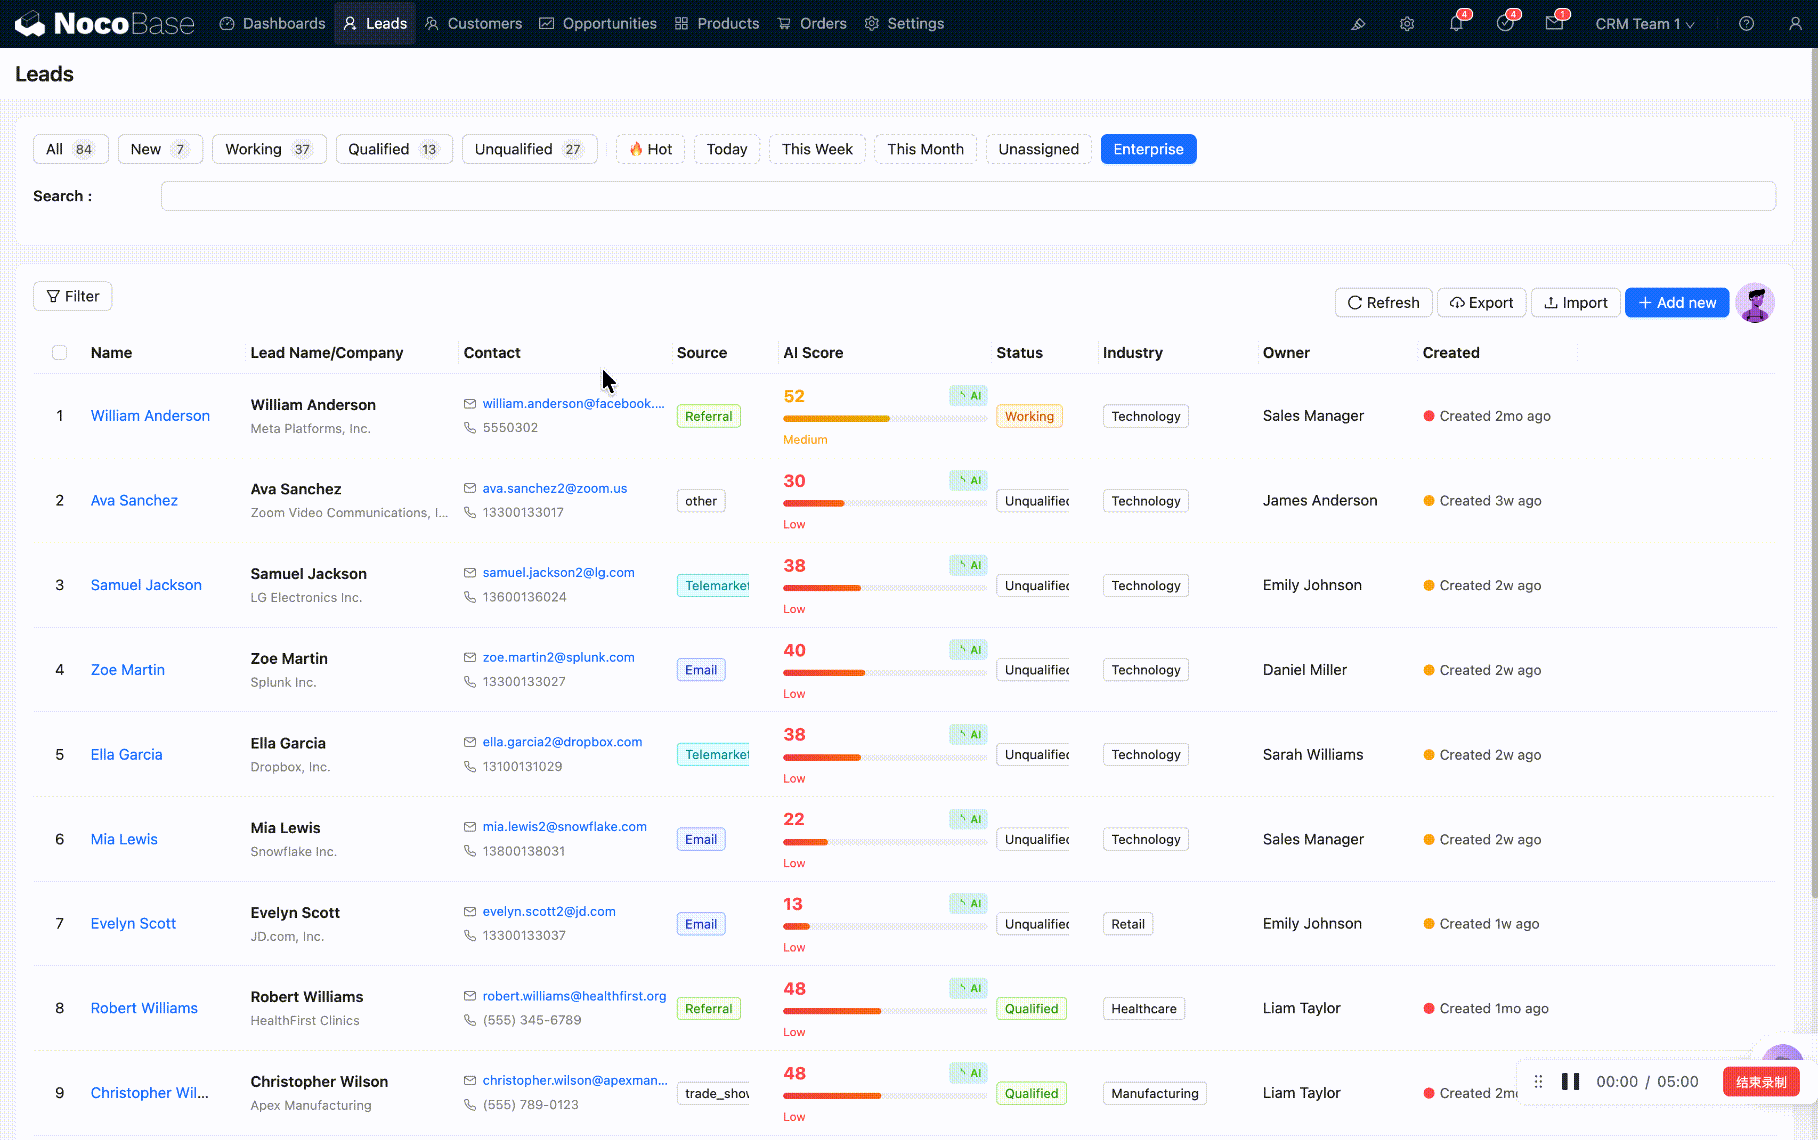Click the user profile icon in header

pyautogui.click(x=1795, y=24)
